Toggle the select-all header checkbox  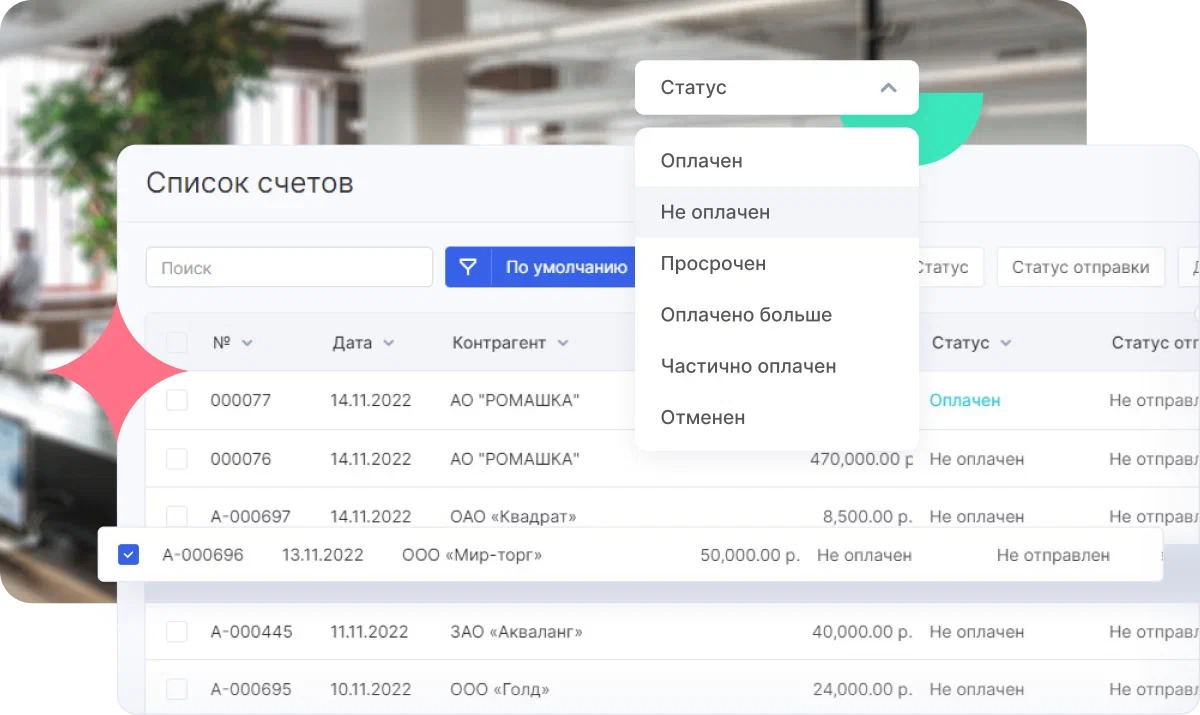point(177,342)
